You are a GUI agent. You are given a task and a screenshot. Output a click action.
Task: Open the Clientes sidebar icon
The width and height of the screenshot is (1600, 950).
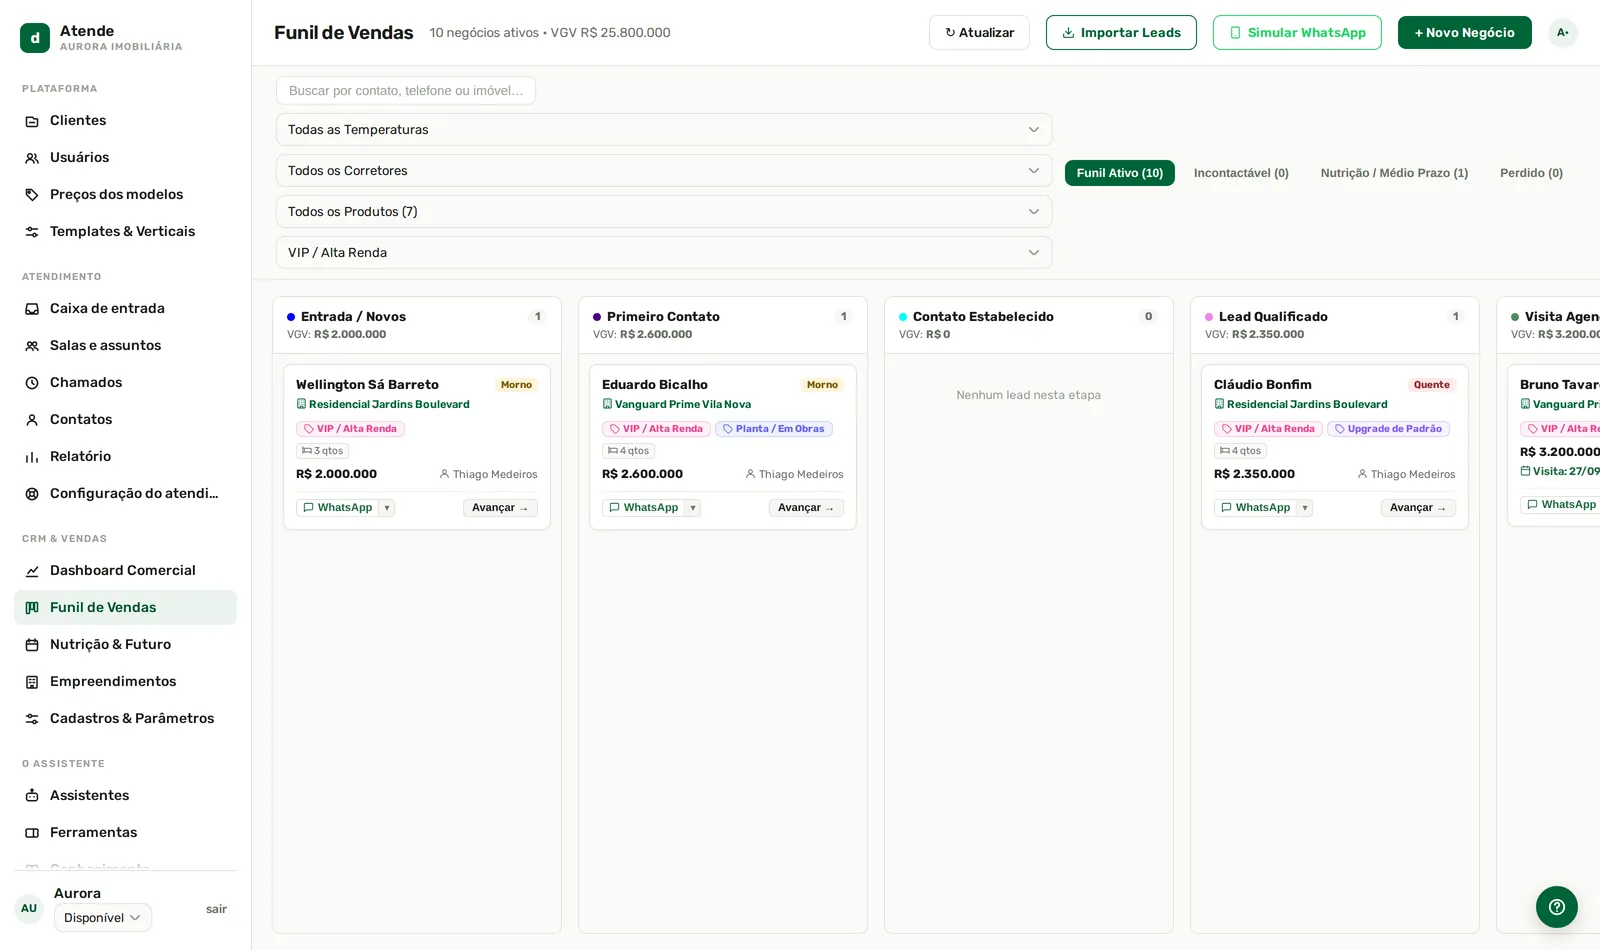(x=32, y=121)
